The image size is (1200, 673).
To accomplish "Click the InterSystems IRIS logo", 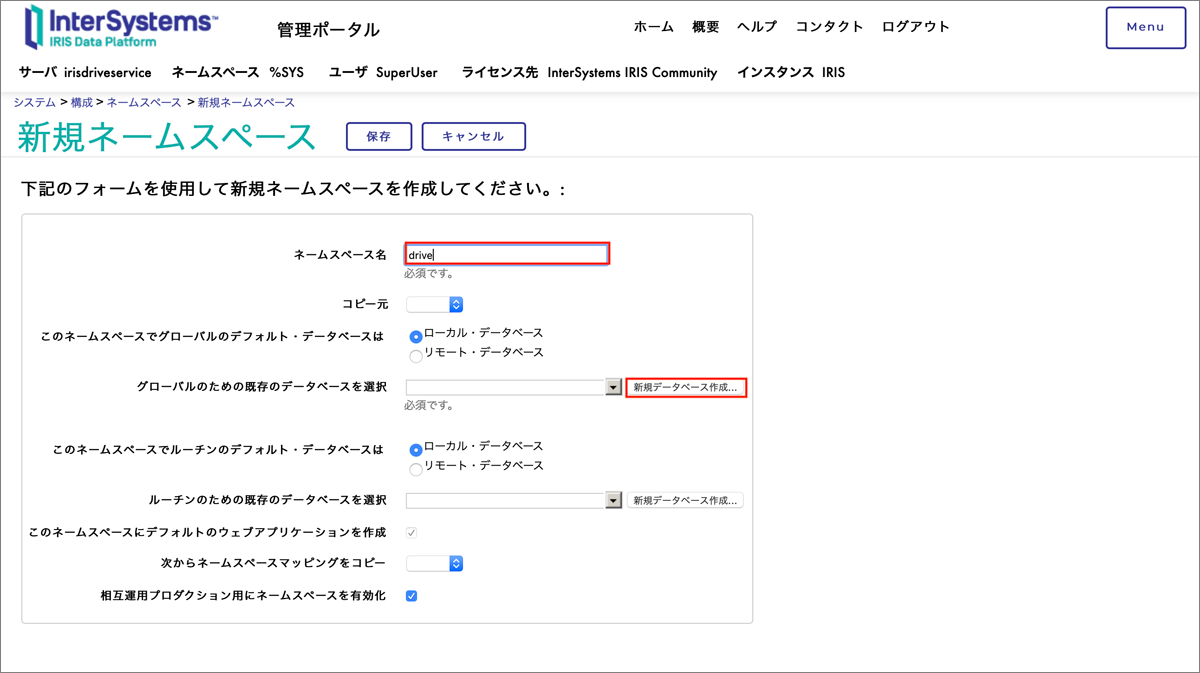I will pyautogui.click(x=121, y=27).
